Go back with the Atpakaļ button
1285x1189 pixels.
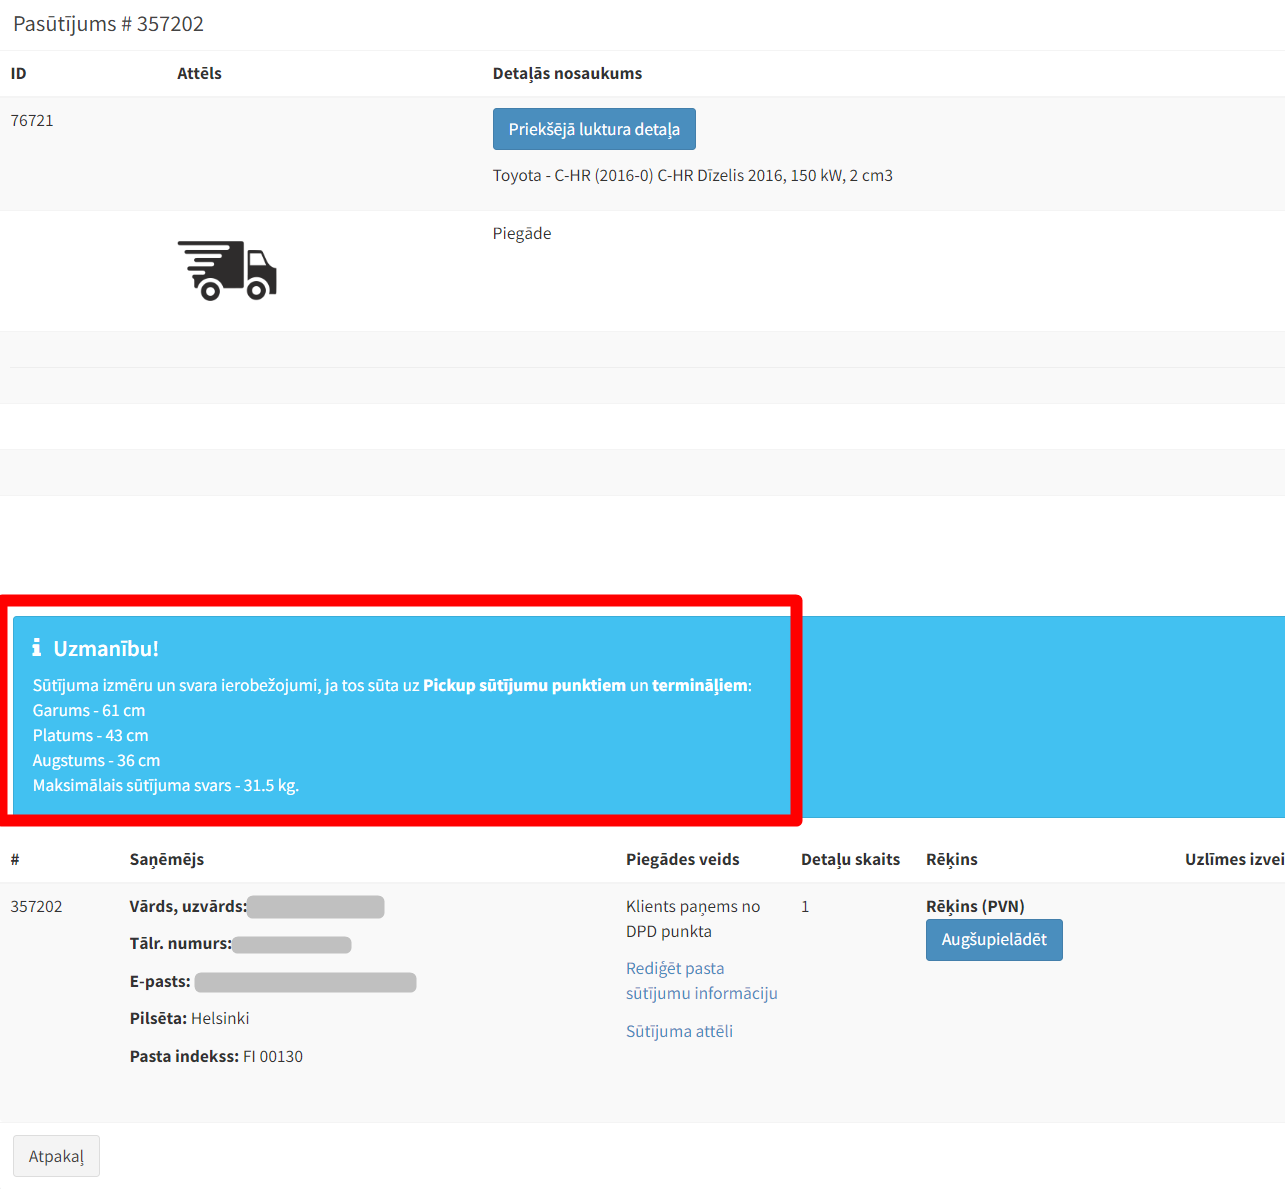tap(56, 1156)
